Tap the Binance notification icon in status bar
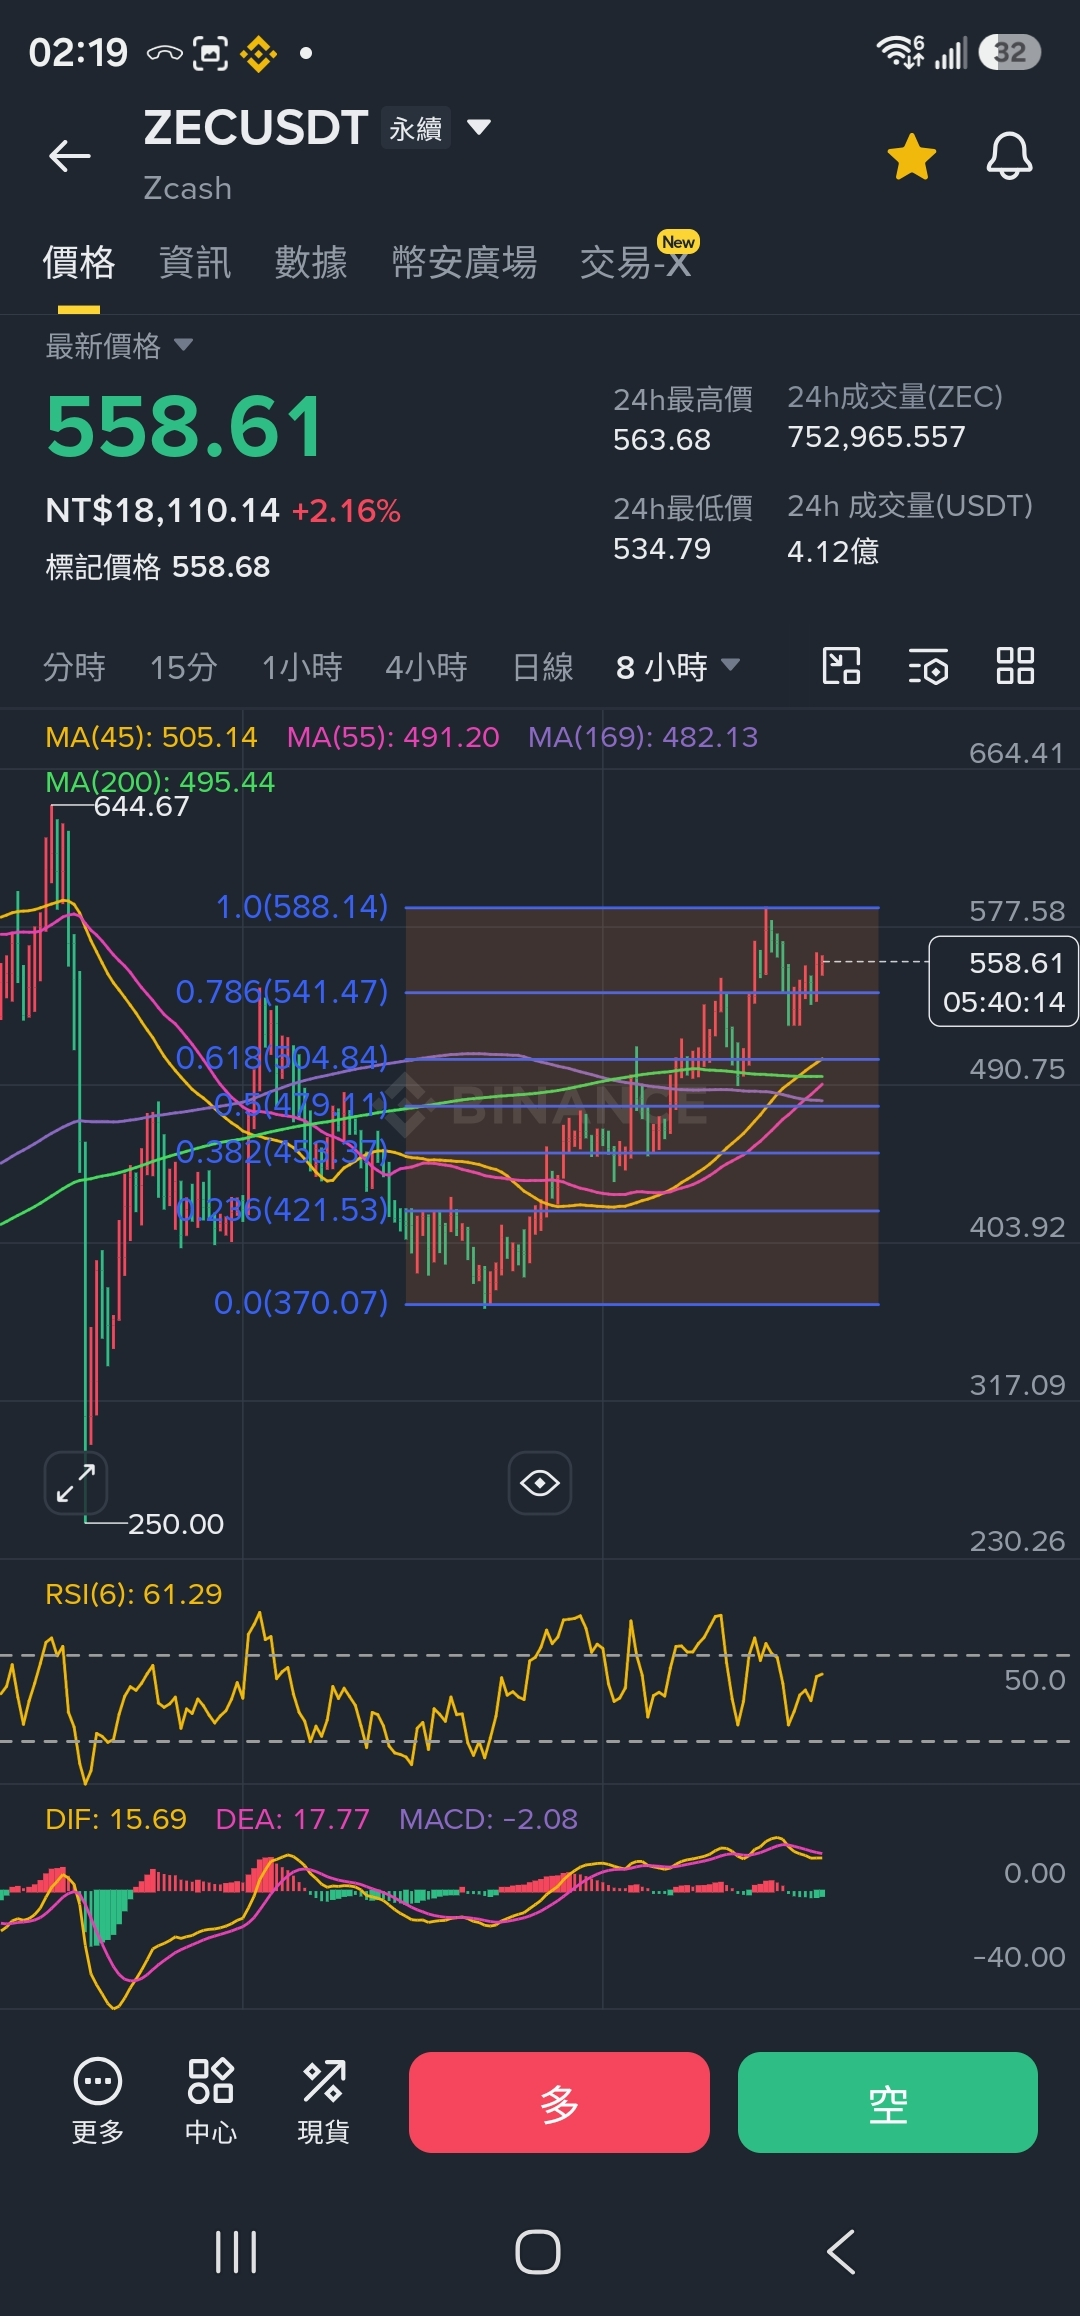The width and height of the screenshot is (1080, 2316). (258, 53)
